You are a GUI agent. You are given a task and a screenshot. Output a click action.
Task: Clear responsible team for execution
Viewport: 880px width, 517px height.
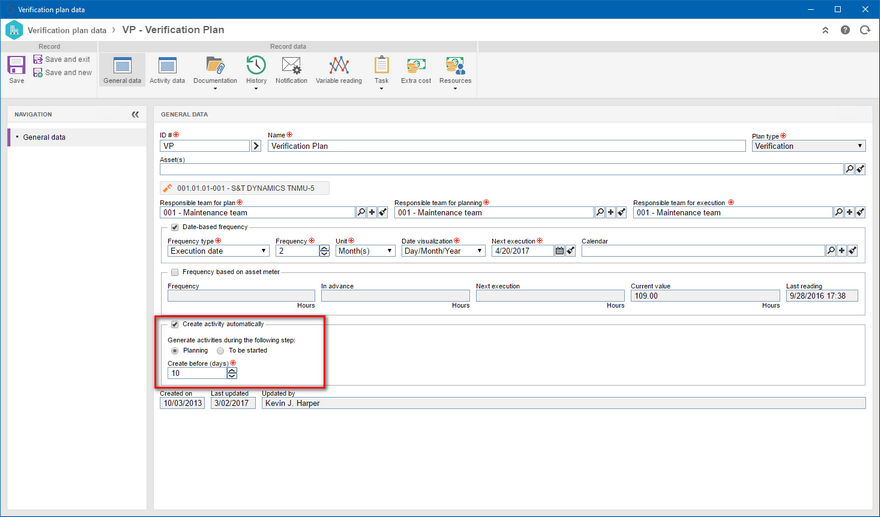pos(860,213)
